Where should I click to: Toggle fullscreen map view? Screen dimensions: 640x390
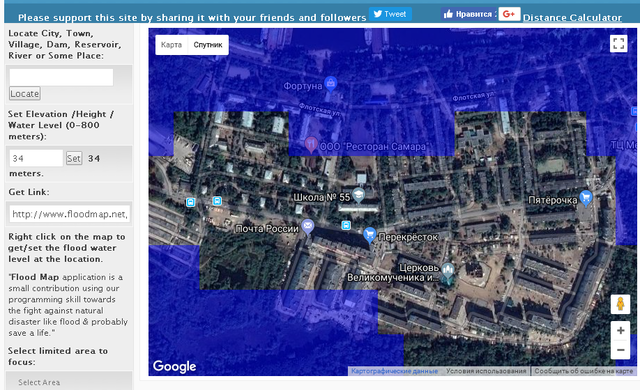pos(618,43)
